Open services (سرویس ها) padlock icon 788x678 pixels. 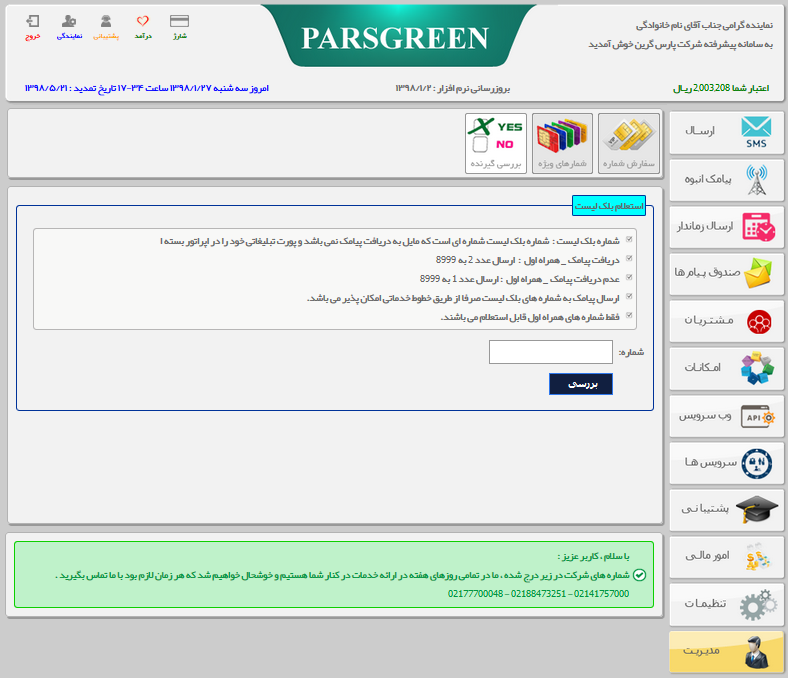tap(757, 463)
